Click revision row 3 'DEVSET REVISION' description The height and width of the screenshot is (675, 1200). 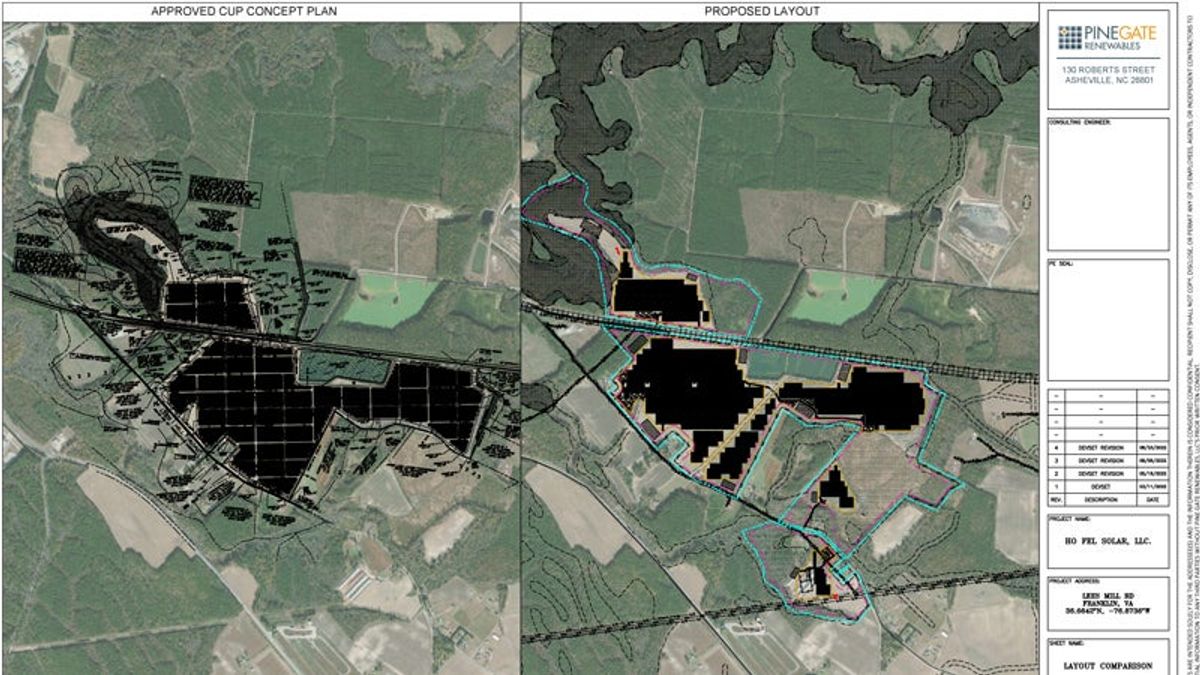coord(1102,462)
